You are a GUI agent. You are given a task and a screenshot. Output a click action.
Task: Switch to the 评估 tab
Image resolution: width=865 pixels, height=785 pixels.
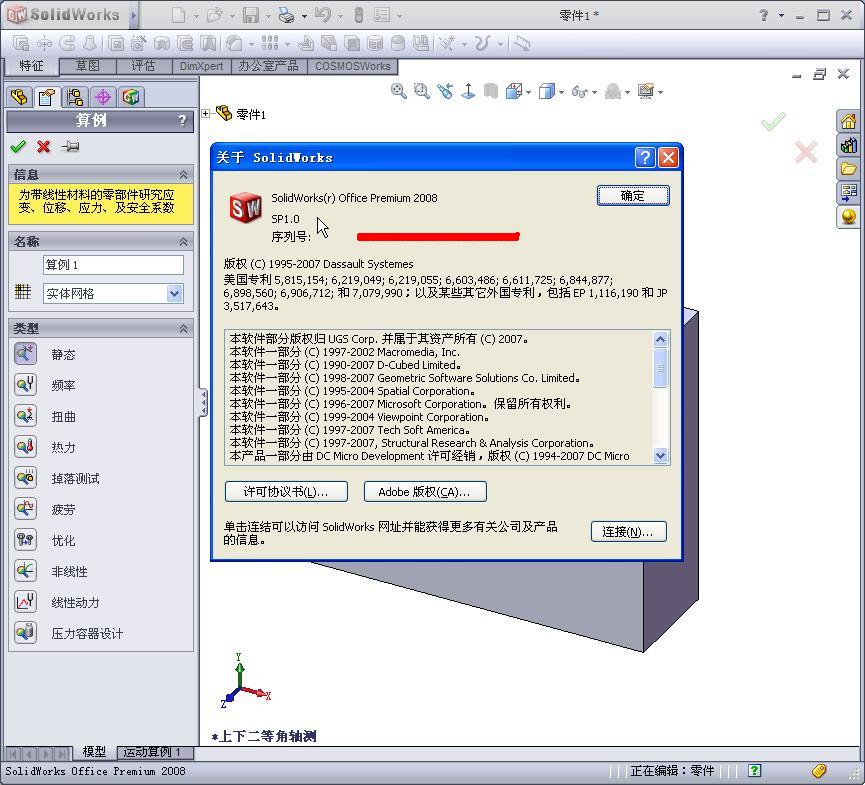[x=143, y=66]
